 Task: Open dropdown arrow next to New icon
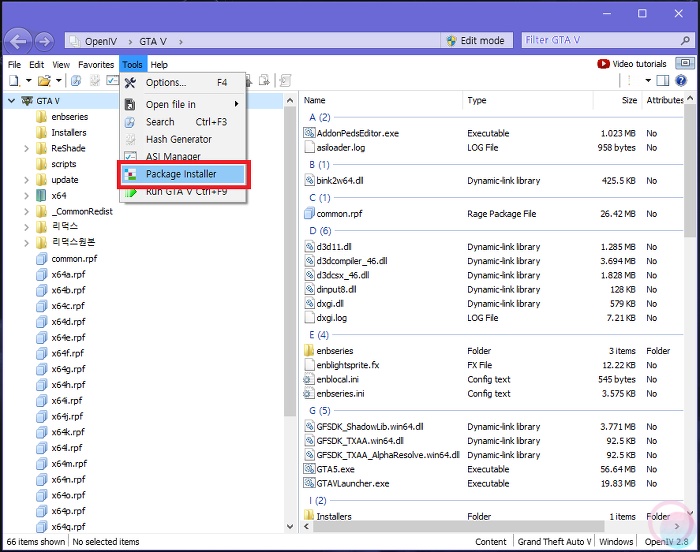[28, 81]
